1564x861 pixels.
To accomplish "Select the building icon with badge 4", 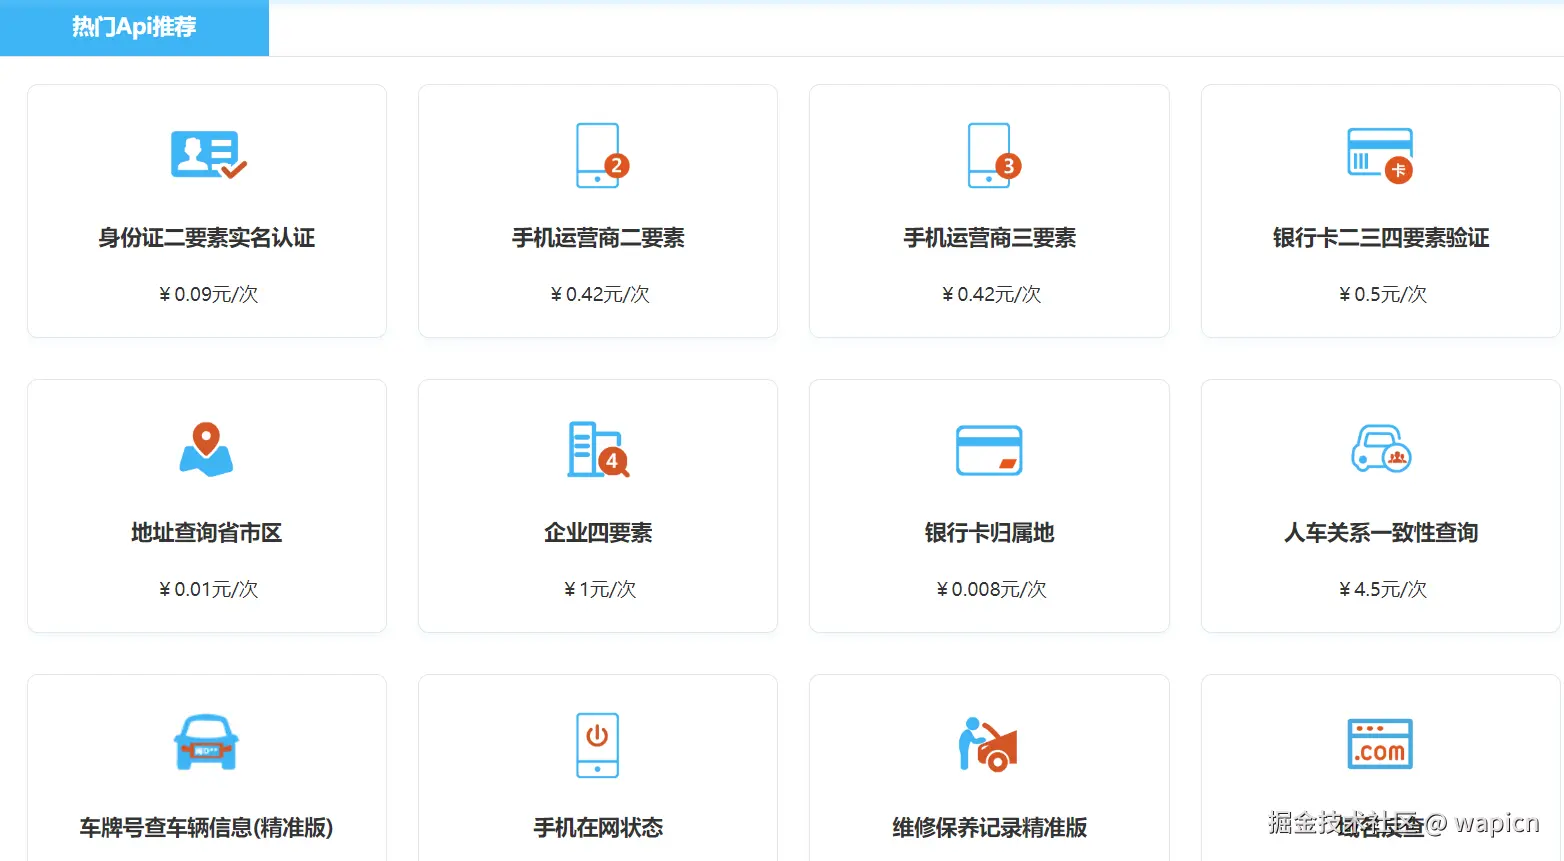I will click(x=598, y=450).
